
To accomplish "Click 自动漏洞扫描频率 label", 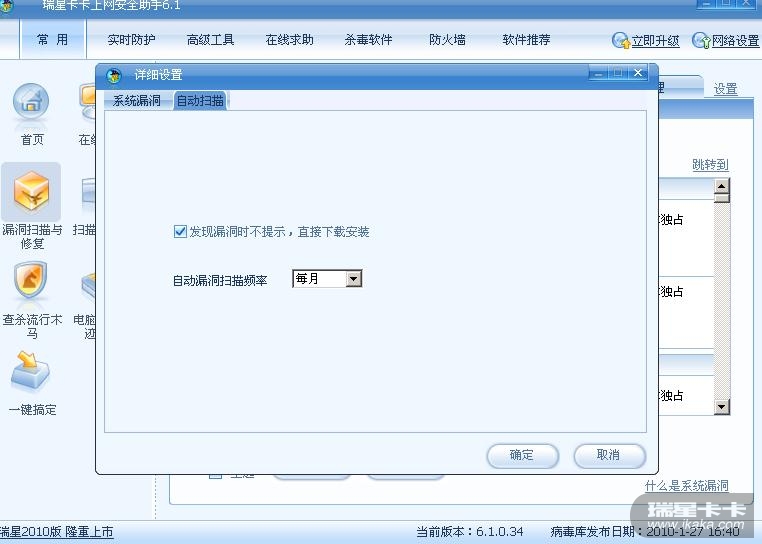I will pyautogui.click(x=220, y=281).
